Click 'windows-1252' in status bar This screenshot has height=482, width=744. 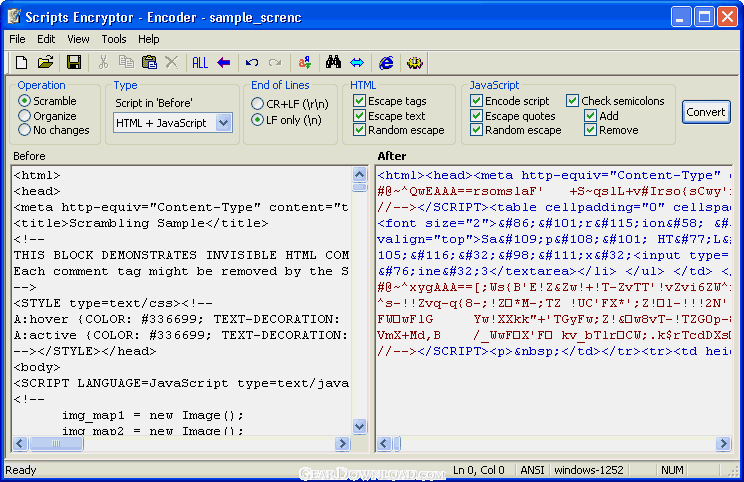coord(589,470)
